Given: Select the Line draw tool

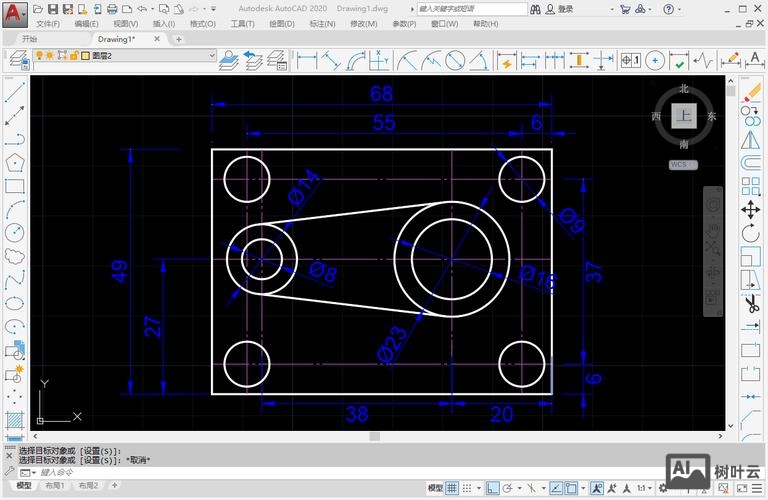Looking at the screenshot, I should 15,90.
